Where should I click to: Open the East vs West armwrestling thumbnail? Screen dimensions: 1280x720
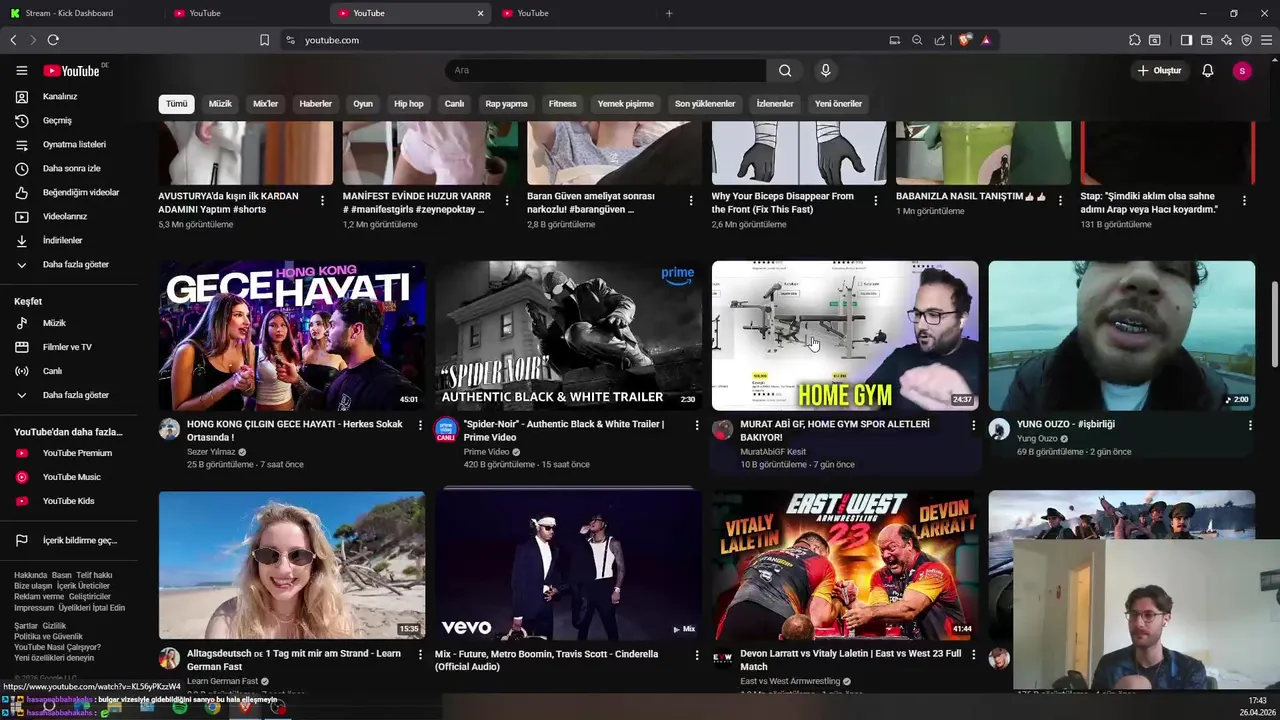click(845, 565)
